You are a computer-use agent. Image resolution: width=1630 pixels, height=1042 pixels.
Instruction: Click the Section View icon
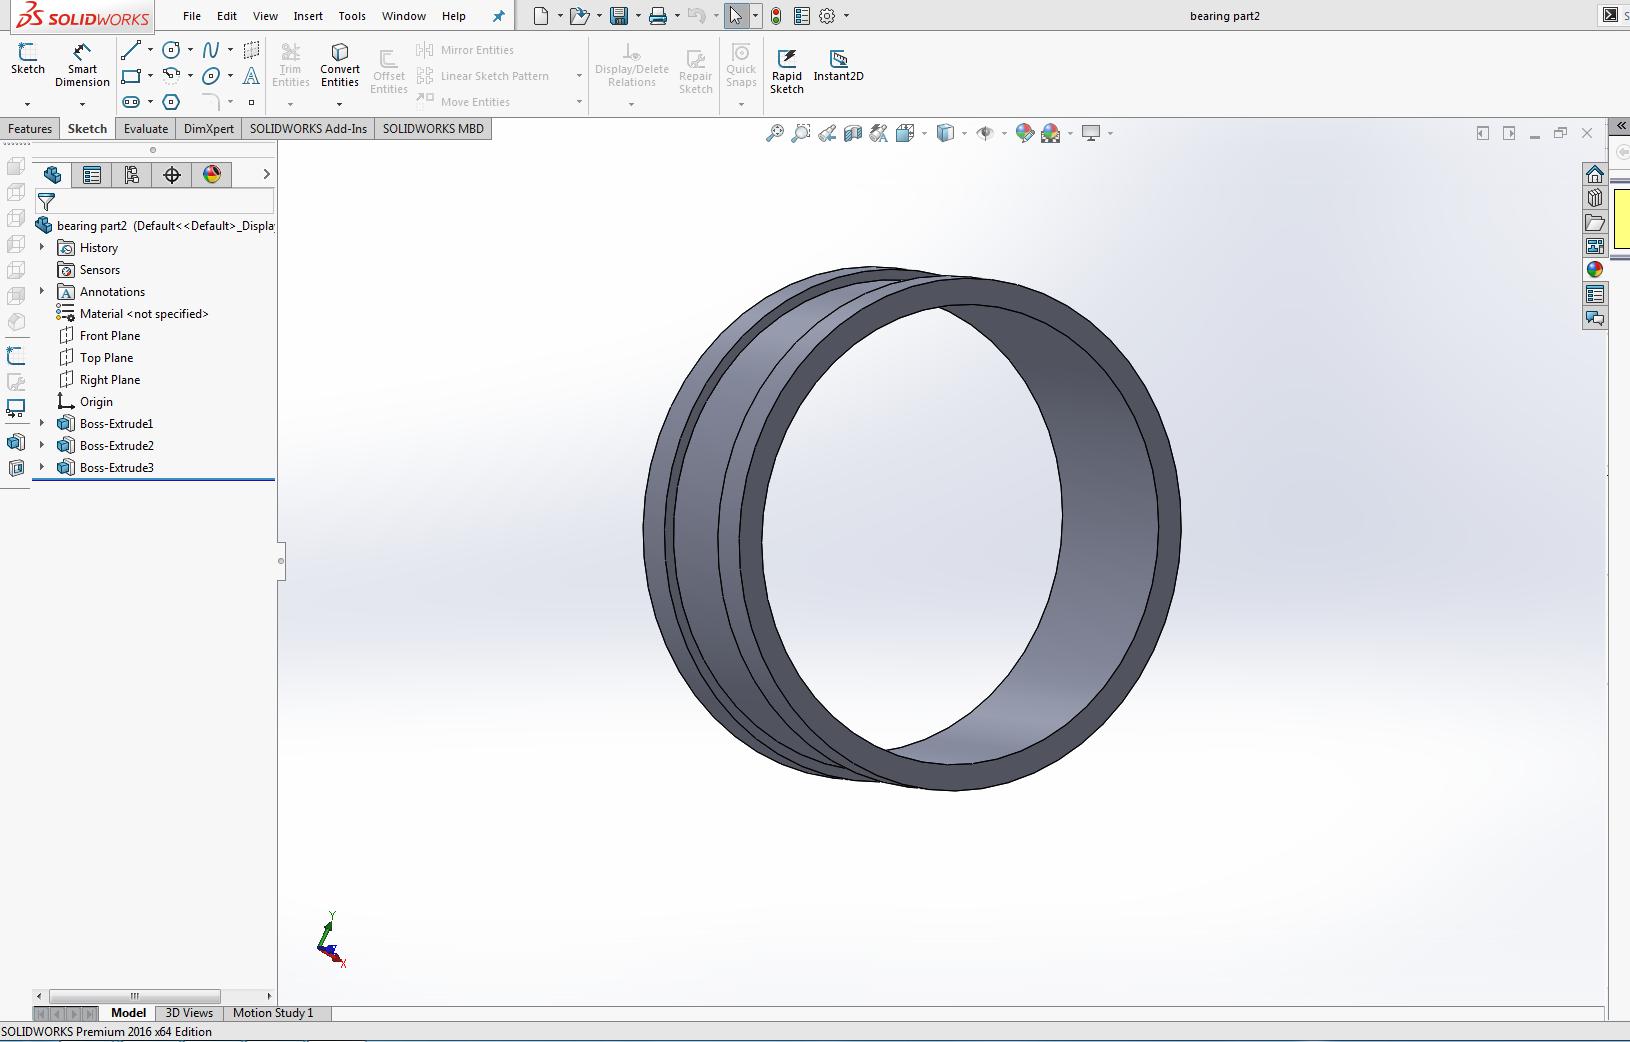pos(853,133)
